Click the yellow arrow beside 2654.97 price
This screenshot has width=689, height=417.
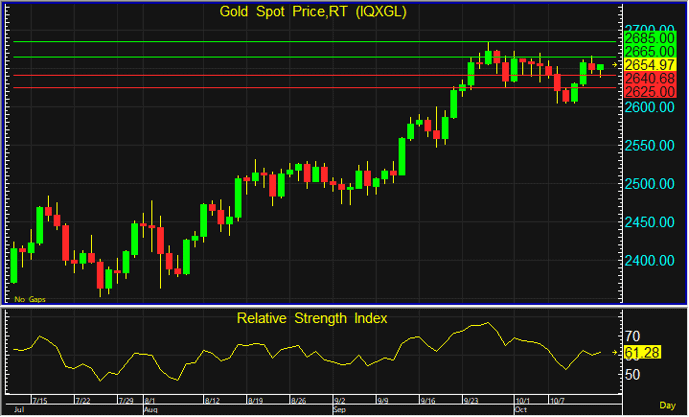pos(616,64)
